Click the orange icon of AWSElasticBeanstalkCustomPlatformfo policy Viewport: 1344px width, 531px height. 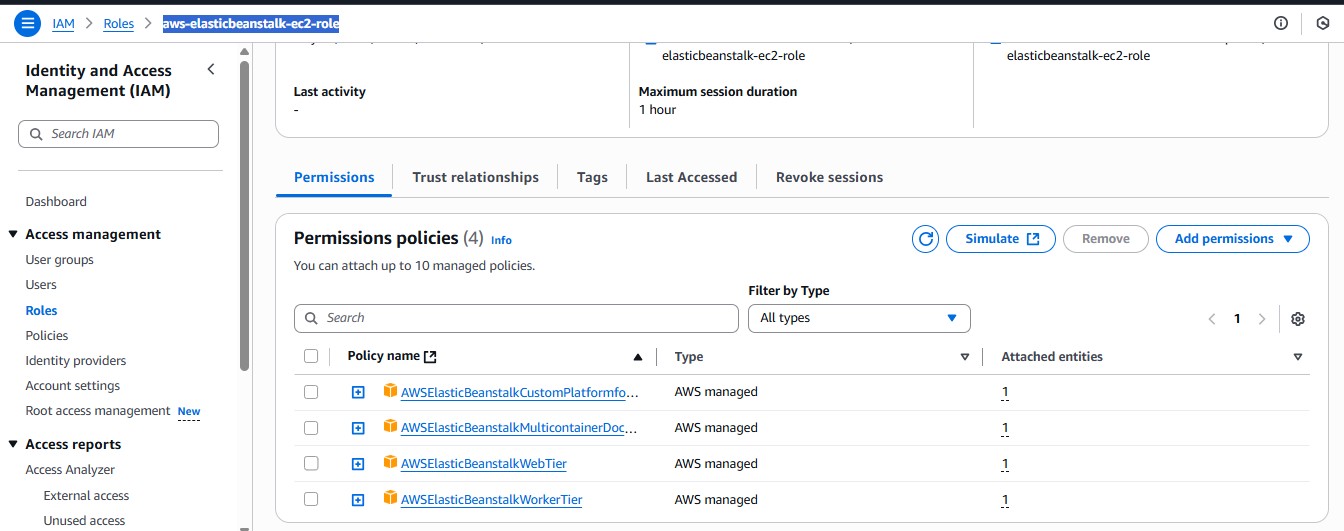click(x=390, y=391)
